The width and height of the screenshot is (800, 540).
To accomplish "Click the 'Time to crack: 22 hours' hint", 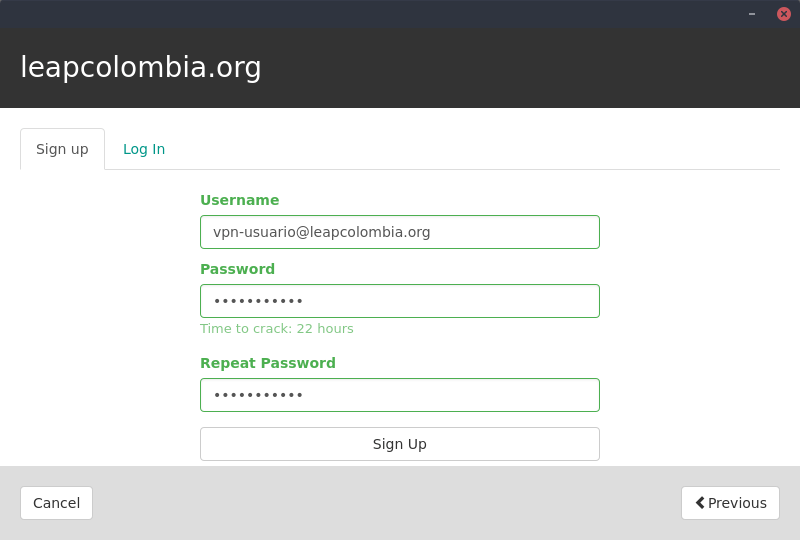I will (x=277, y=329).
